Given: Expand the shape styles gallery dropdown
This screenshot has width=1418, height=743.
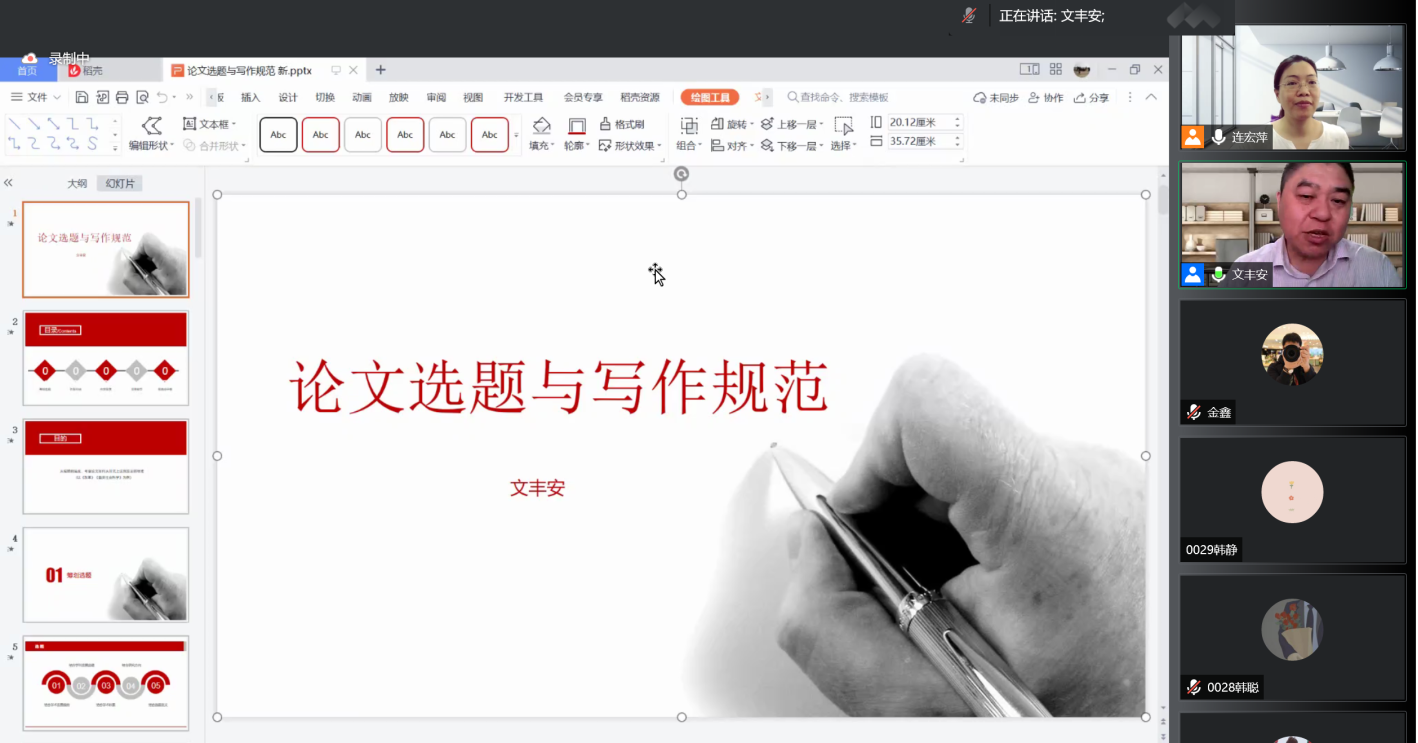Looking at the screenshot, I should (x=517, y=135).
